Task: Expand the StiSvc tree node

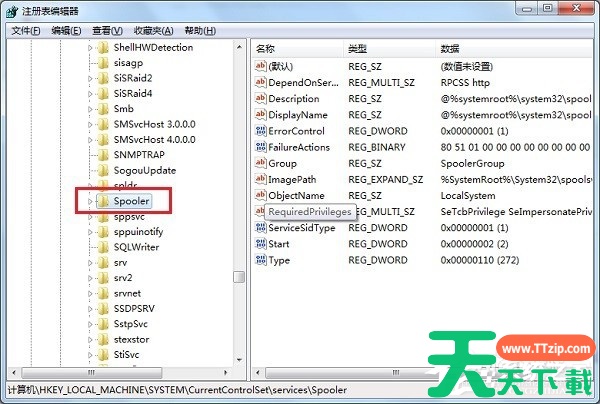Action: point(90,355)
